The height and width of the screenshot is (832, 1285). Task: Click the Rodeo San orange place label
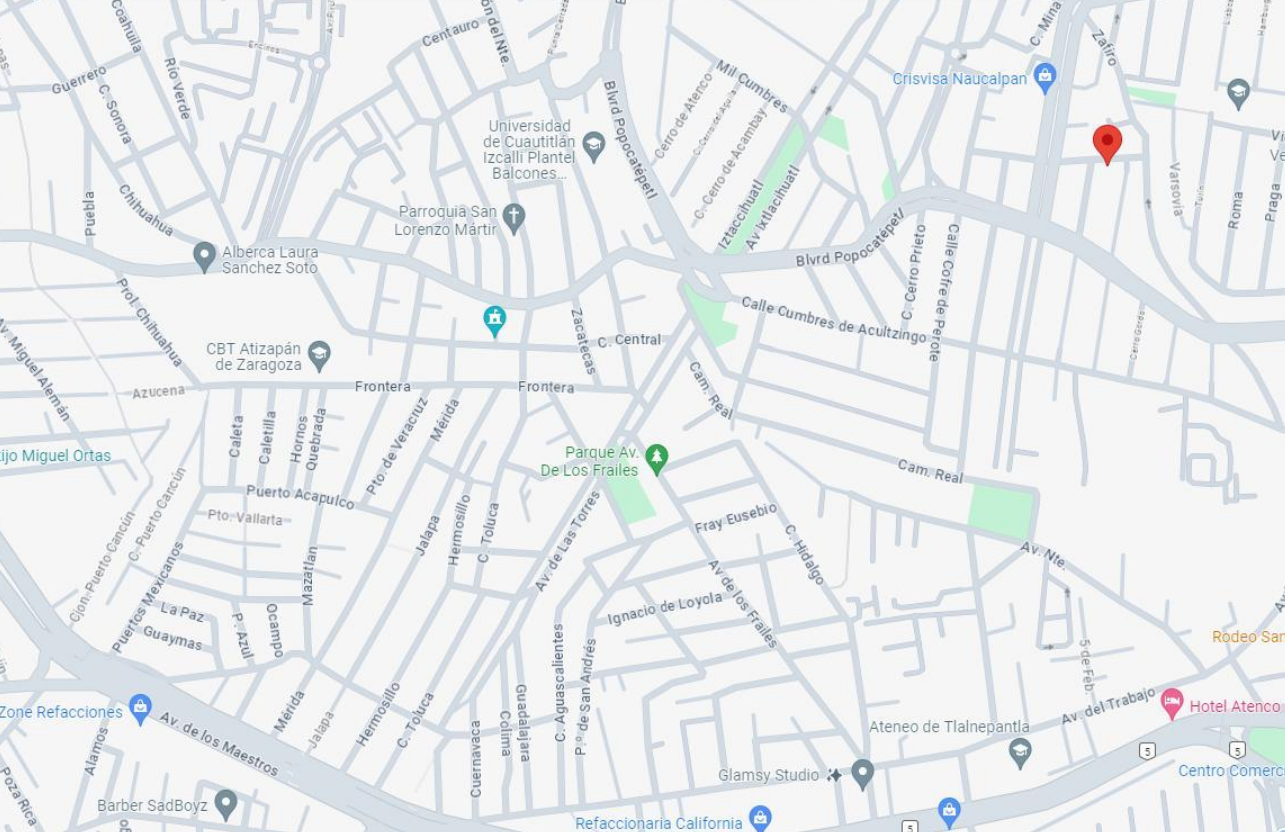pyautogui.click(x=1248, y=636)
